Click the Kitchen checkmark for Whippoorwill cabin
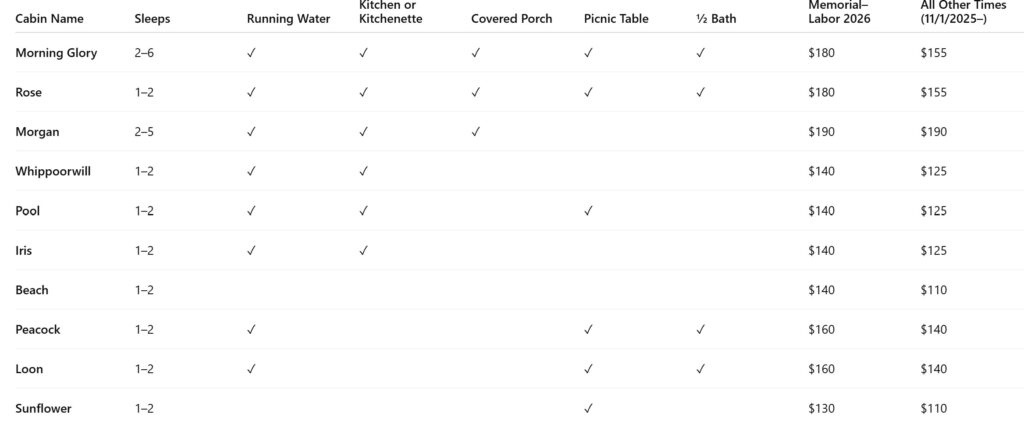The height and width of the screenshot is (428, 1024). (x=364, y=171)
